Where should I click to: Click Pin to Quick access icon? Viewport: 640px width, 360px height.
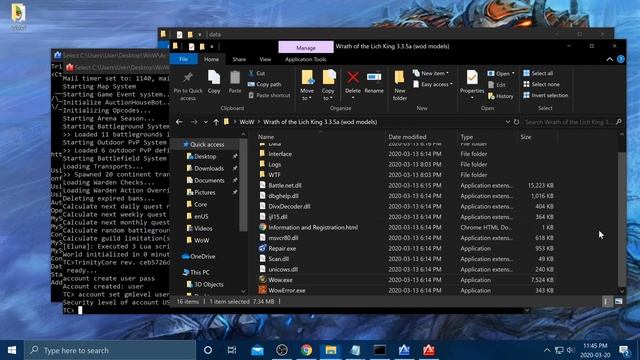(x=188, y=78)
